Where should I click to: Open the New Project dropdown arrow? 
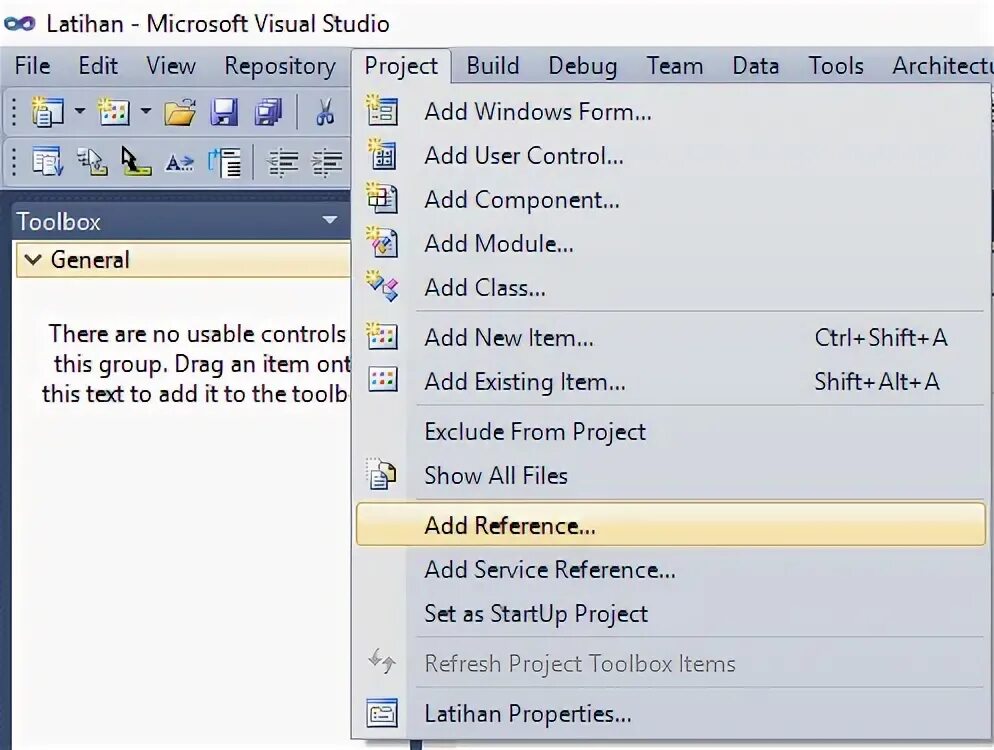click(x=80, y=112)
